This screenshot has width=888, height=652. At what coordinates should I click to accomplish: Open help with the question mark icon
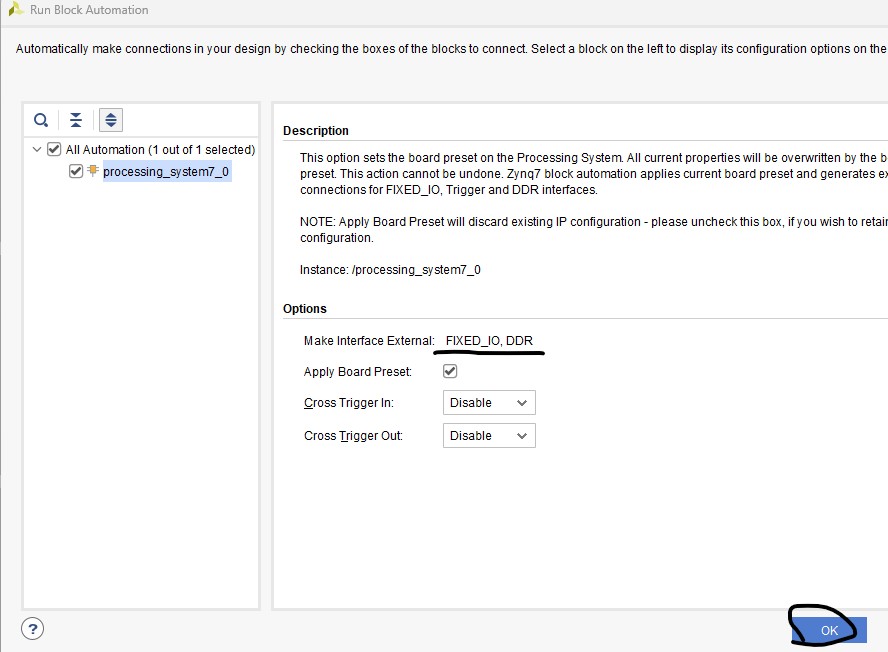click(33, 629)
